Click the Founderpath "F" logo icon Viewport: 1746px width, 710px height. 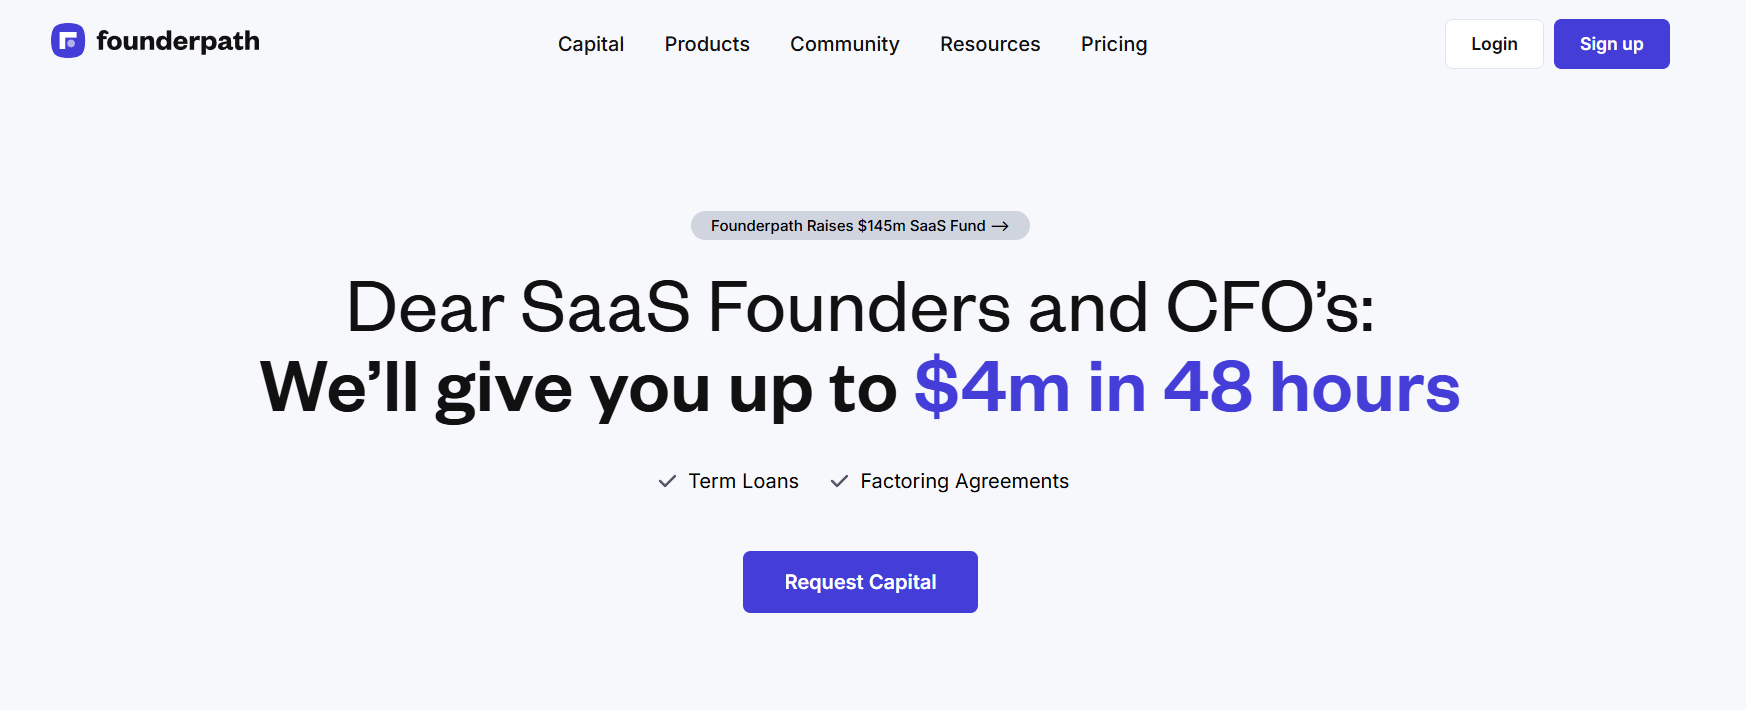[67, 41]
